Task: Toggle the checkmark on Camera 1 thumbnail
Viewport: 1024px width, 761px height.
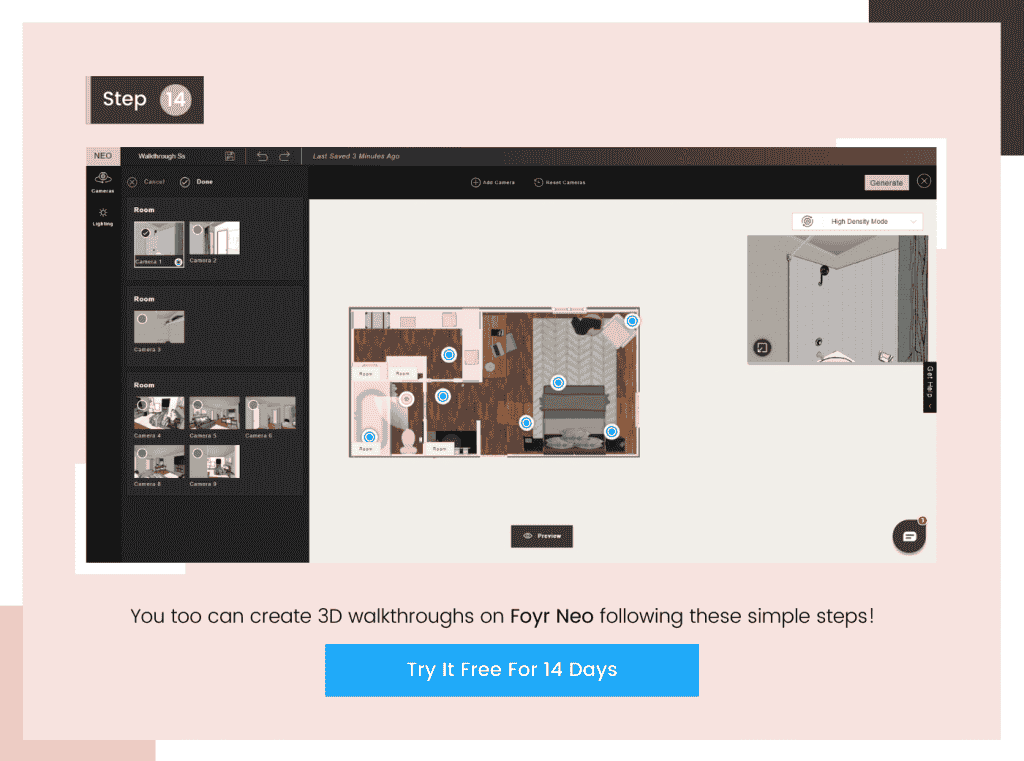Action: coord(143,235)
